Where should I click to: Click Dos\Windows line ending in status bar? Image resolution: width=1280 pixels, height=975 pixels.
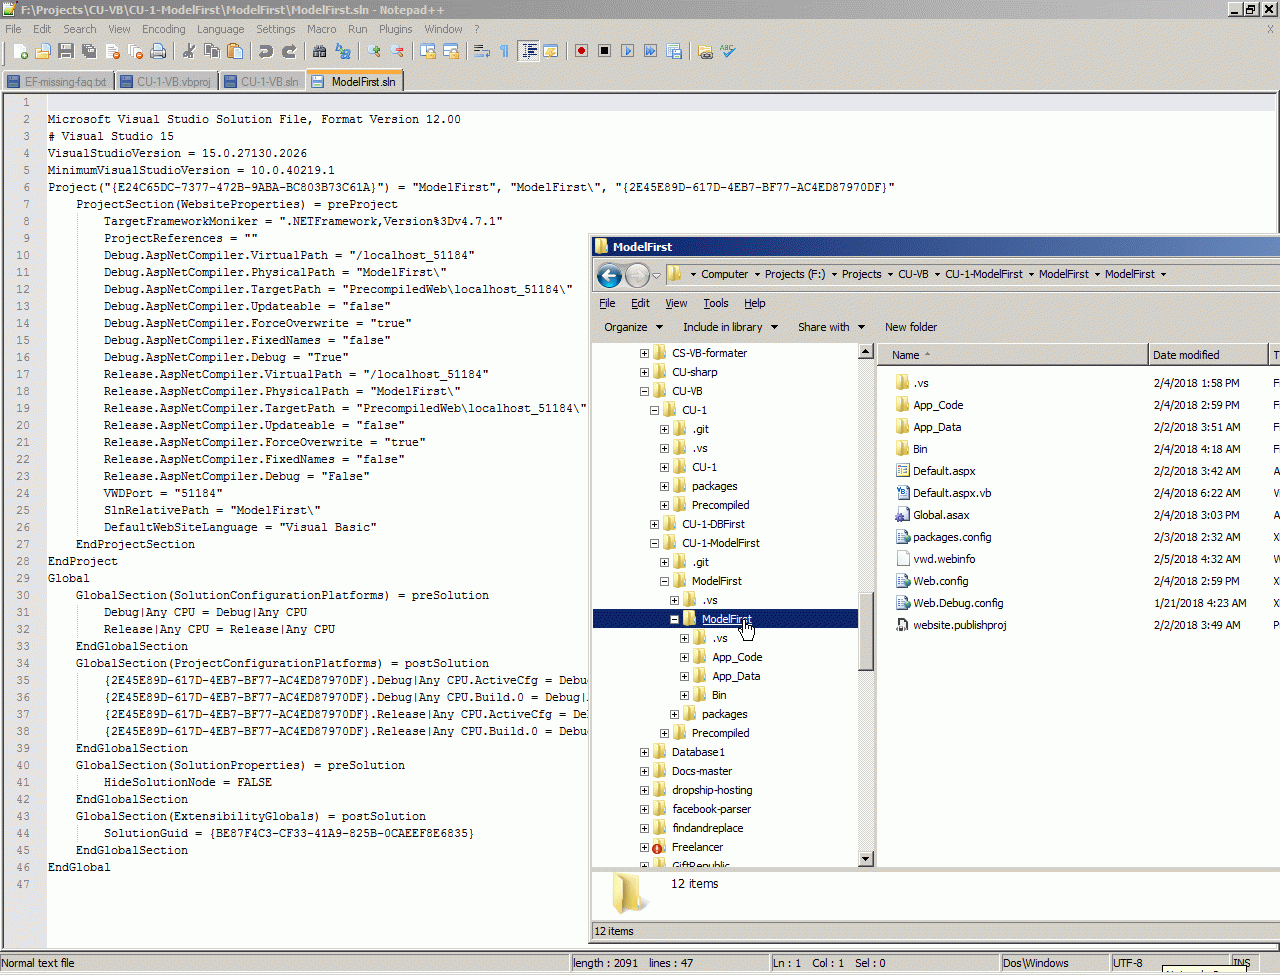tap(1035, 963)
